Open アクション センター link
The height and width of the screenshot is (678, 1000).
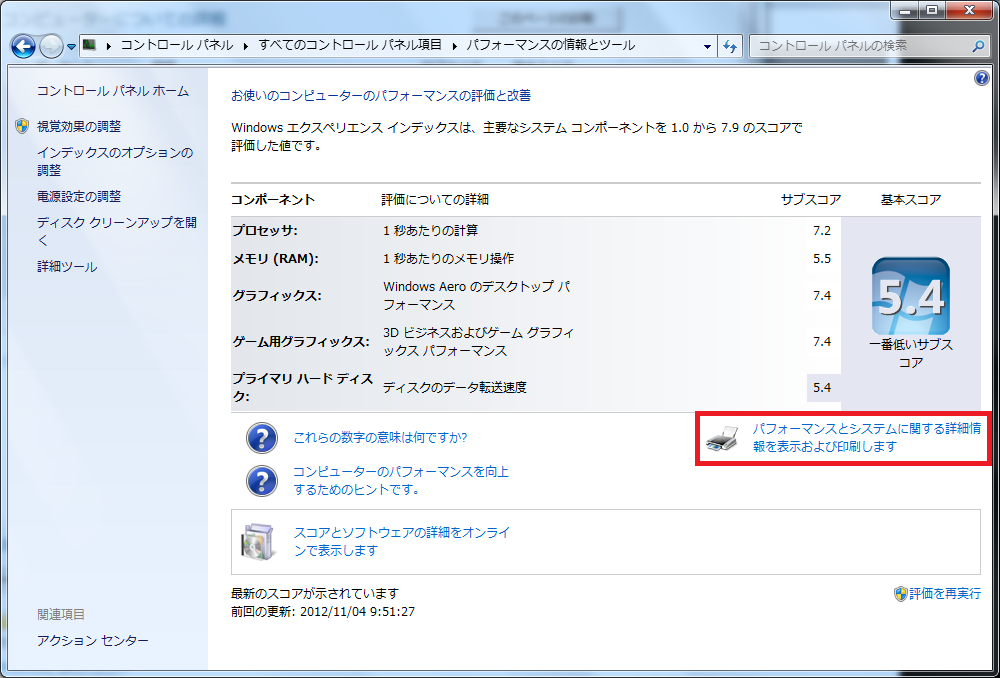[x=92, y=640]
